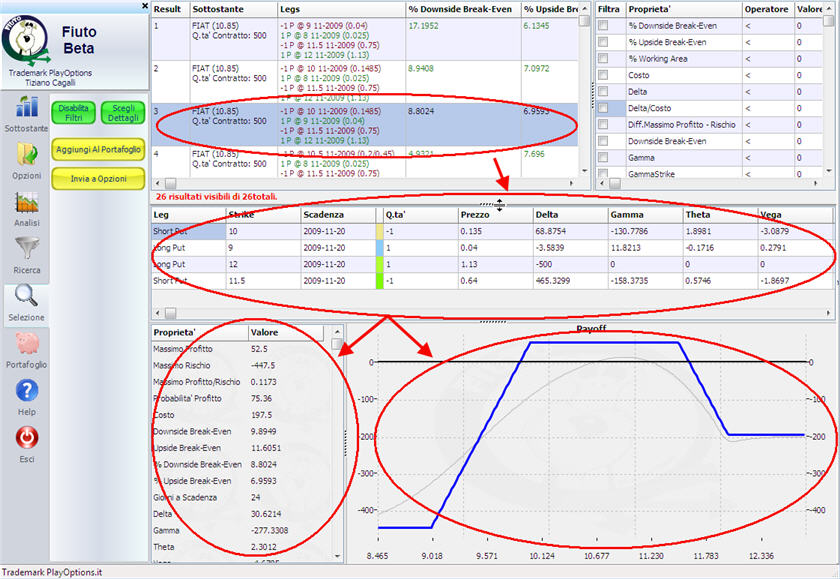This screenshot has height=579, width=840.
Task: Check the % Working Area filter
Action: coord(603,58)
